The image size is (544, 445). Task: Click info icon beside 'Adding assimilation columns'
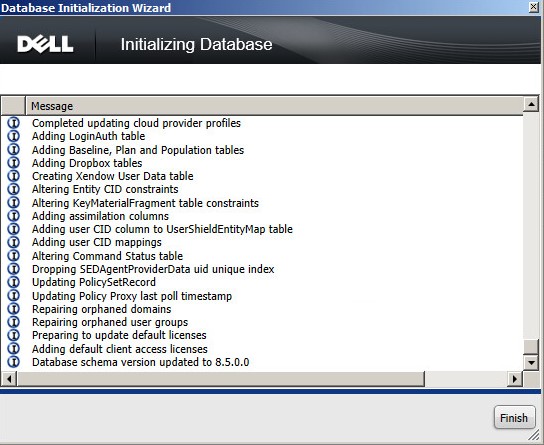tap(14, 216)
